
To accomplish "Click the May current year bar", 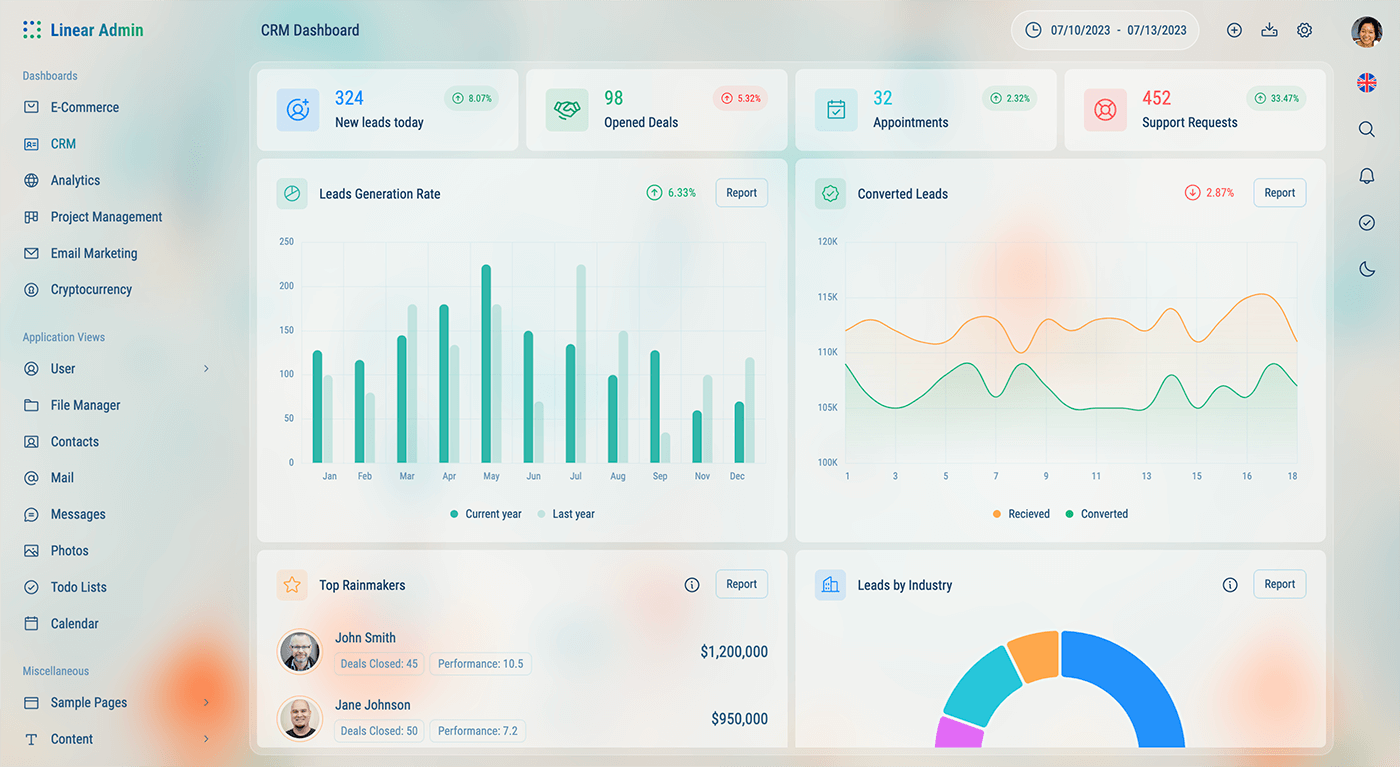I will (x=486, y=364).
